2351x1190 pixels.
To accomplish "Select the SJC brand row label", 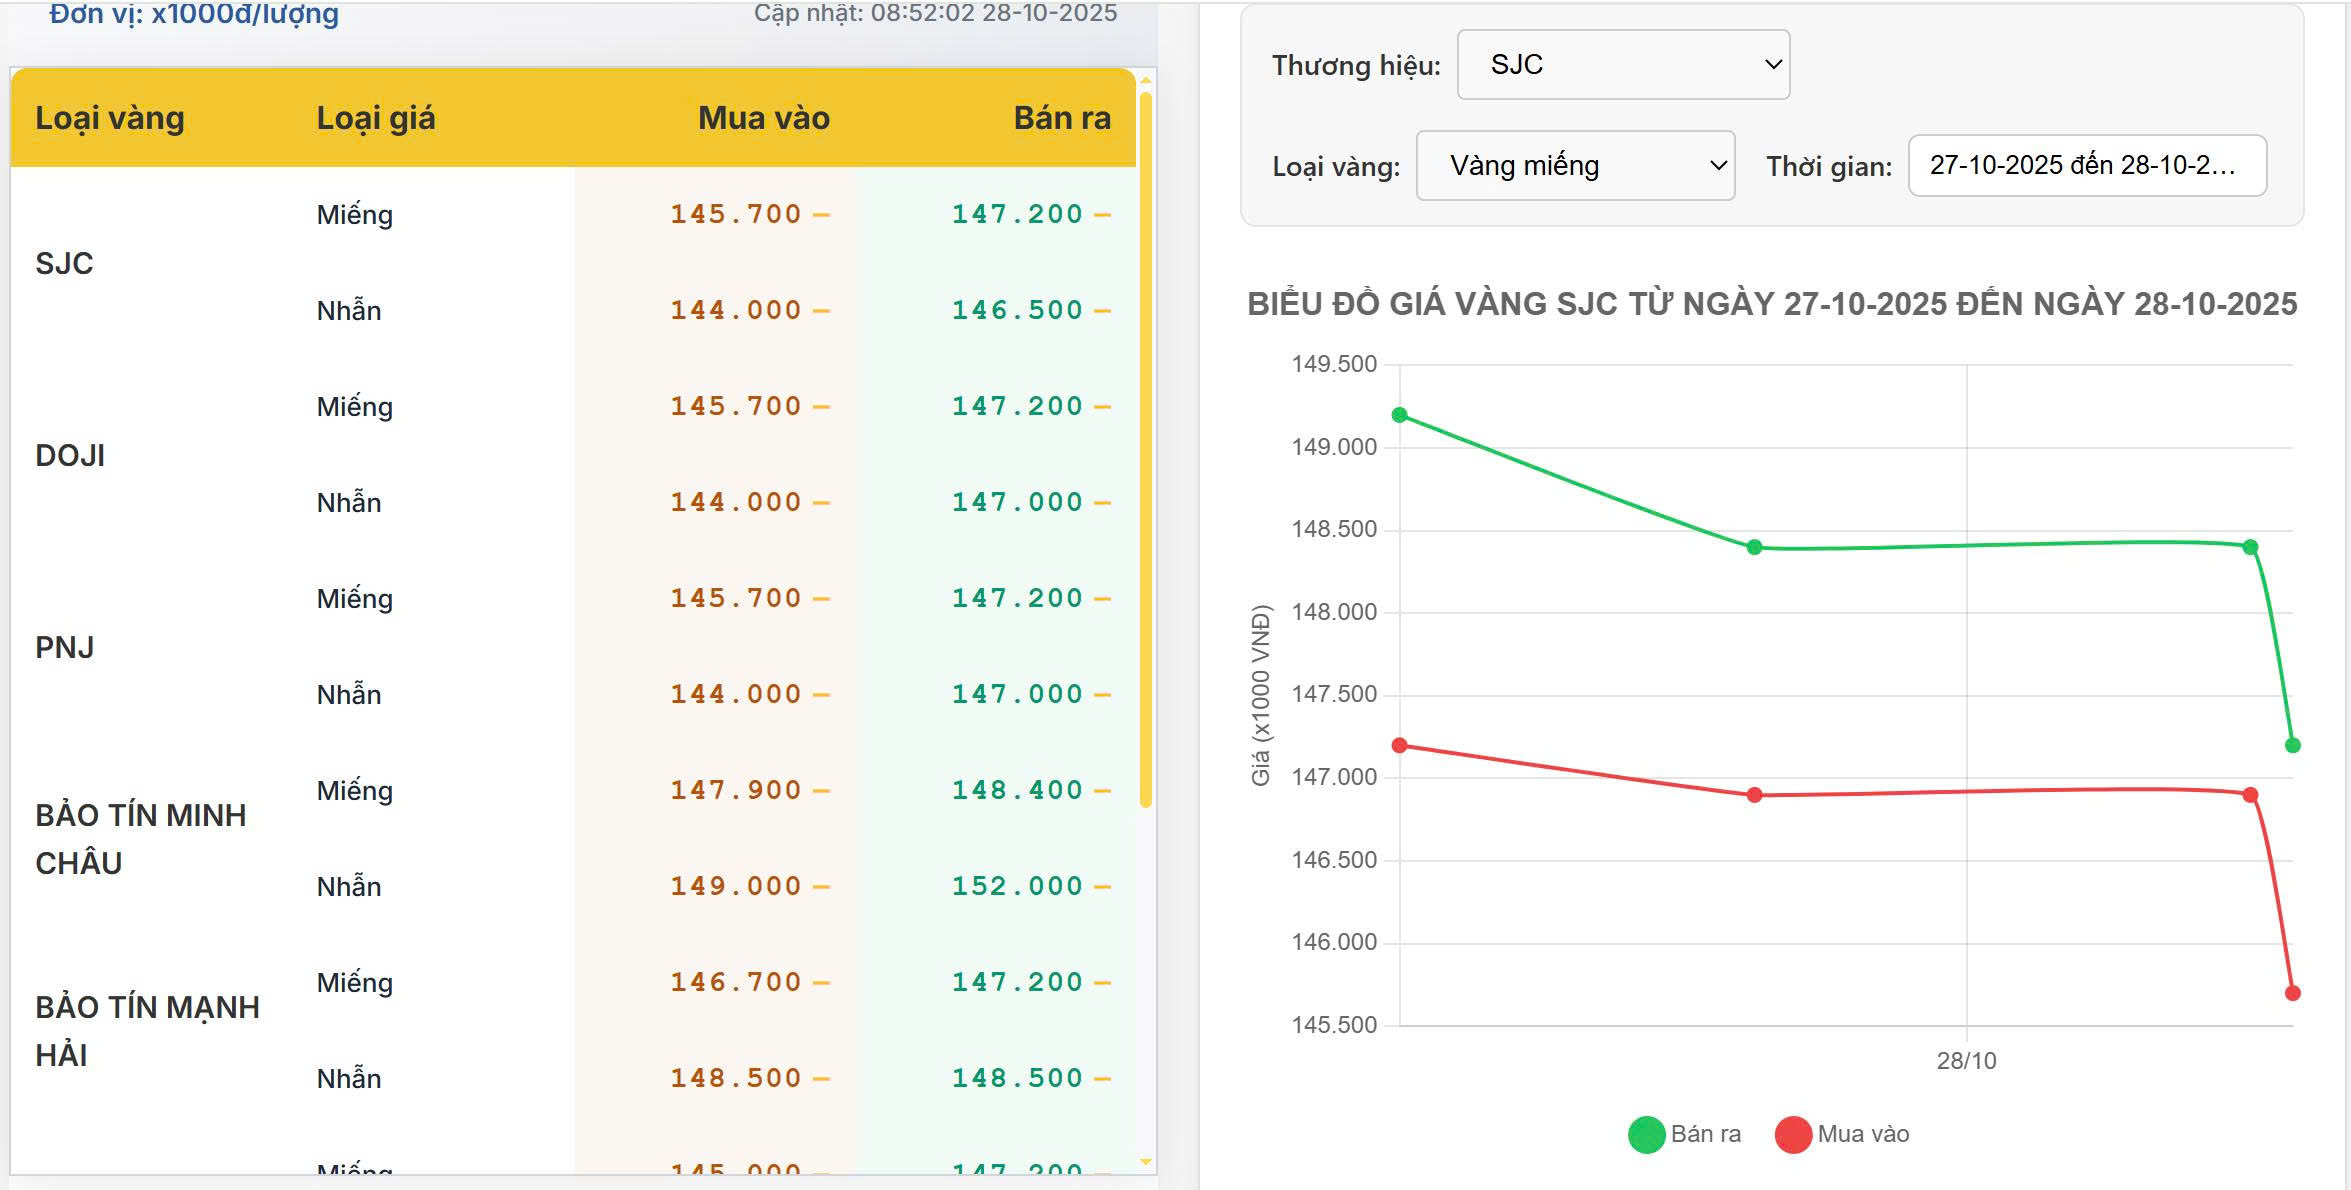I will pos(64,263).
